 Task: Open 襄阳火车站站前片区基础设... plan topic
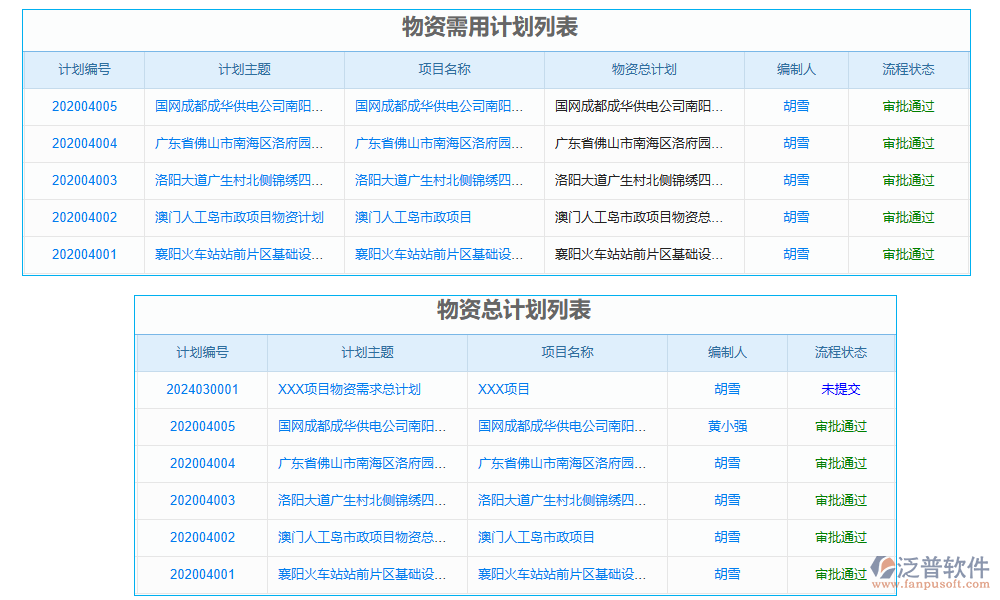244,254
